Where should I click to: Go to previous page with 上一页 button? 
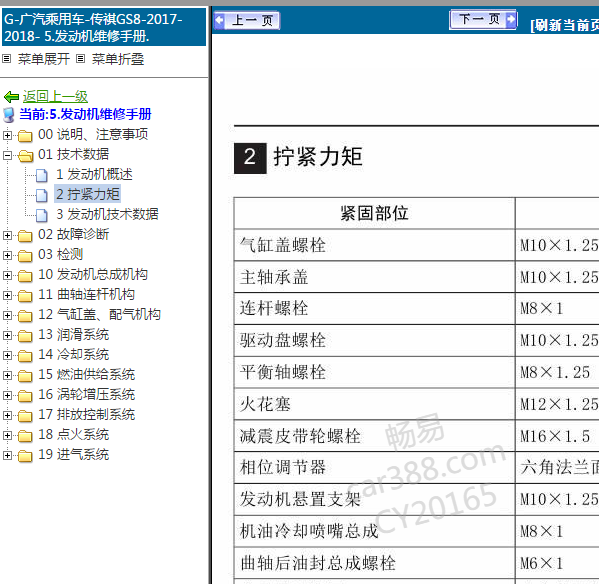point(246,20)
